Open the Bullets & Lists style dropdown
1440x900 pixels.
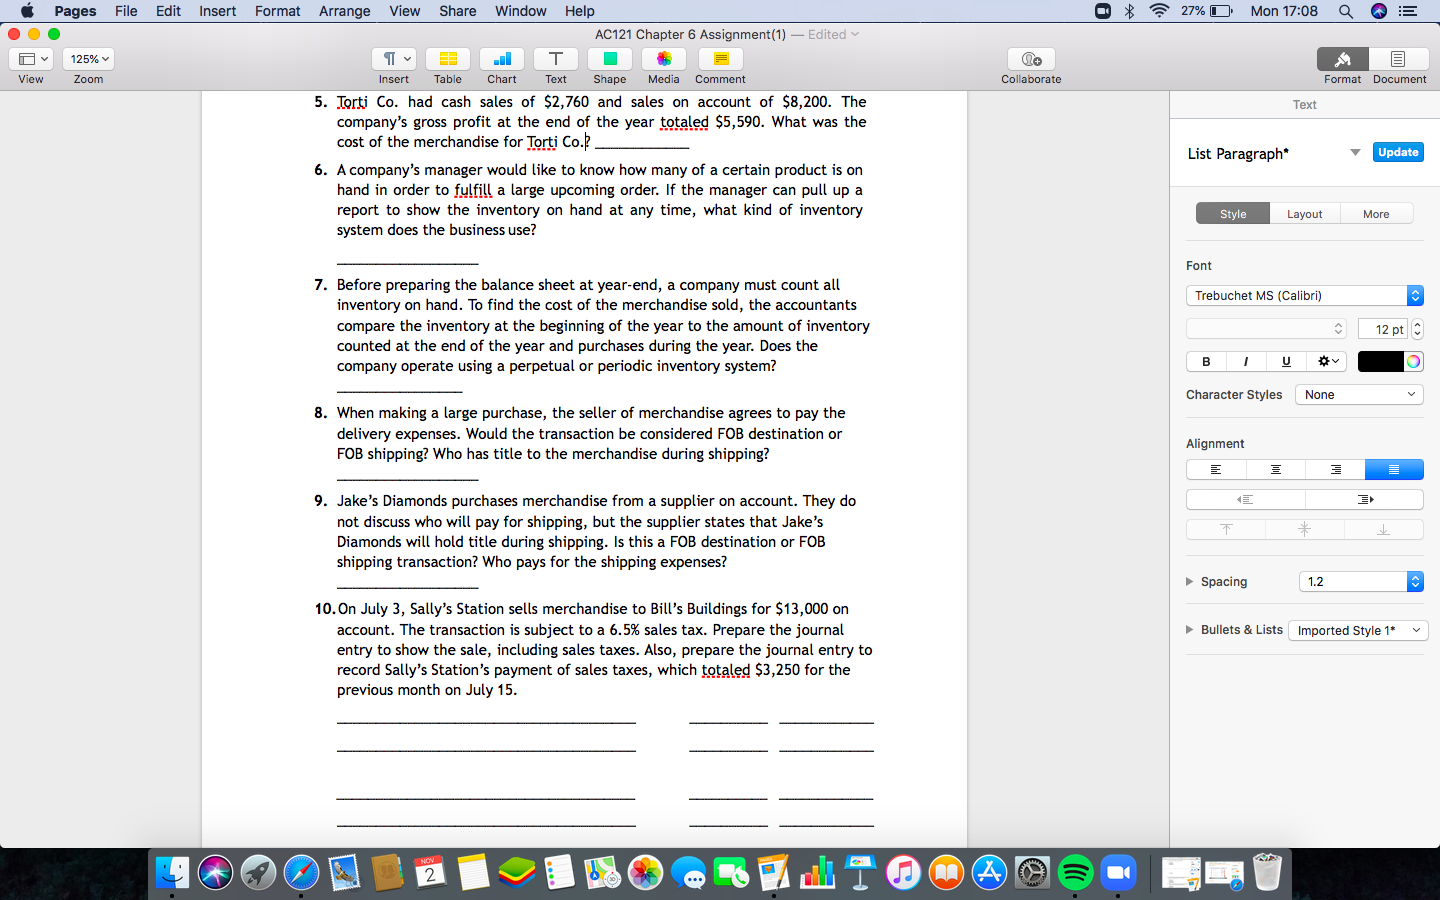point(1357,630)
